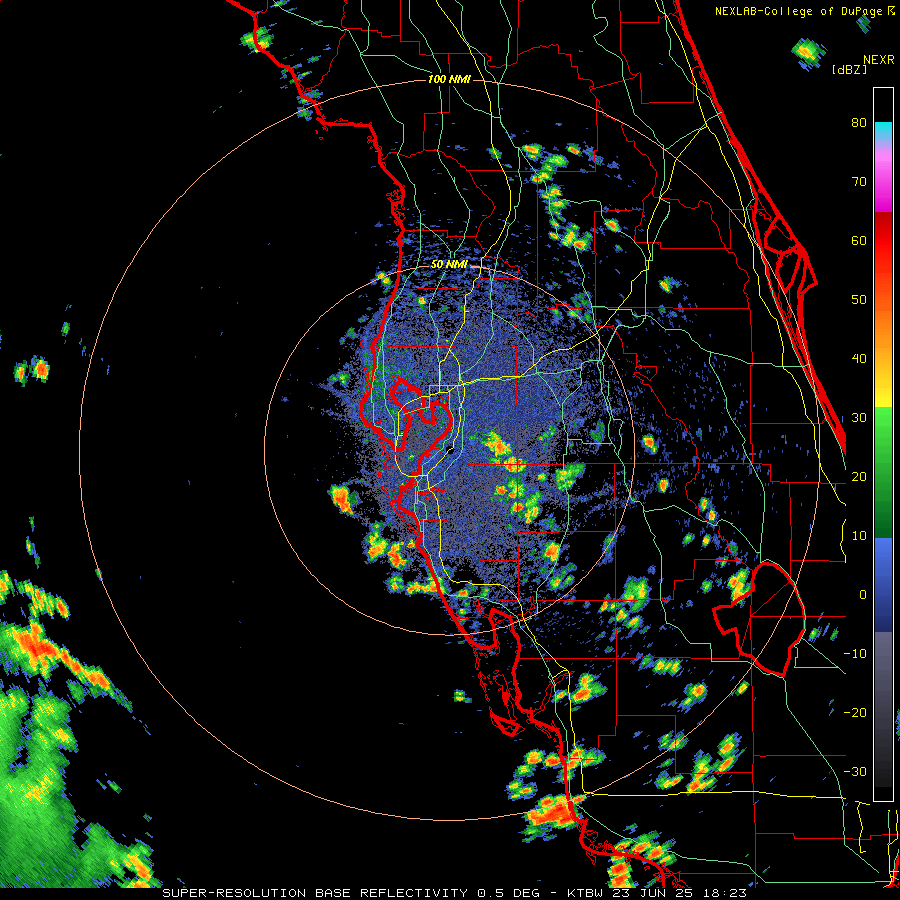Click the 0.5 DEG elevation text in caption
The width and height of the screenshot is (900, 900).
pyautogui.click(x=508, y=893)
